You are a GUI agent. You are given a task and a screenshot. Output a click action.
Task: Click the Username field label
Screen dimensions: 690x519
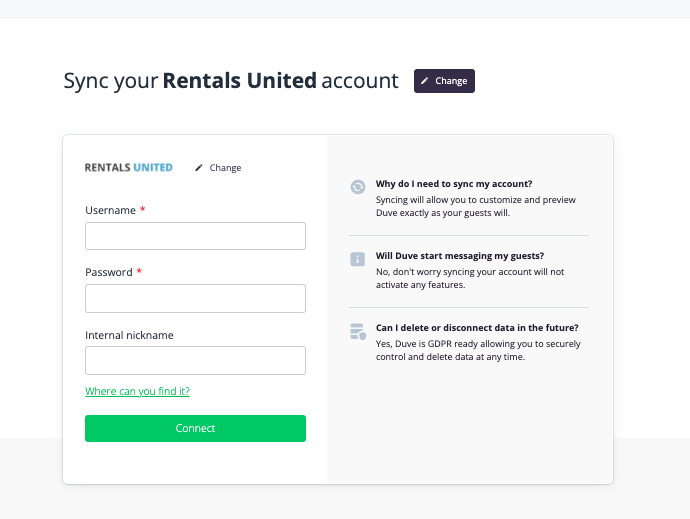click(x=110, y=210)
